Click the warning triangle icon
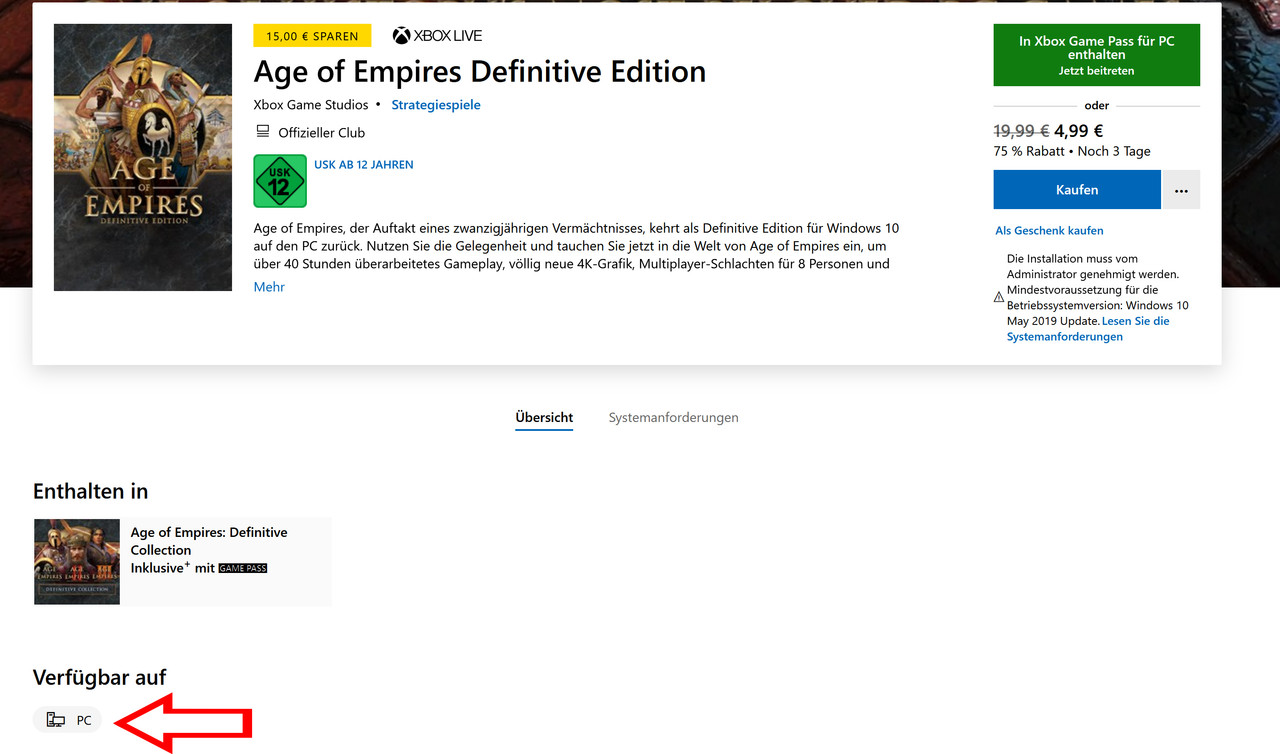Image resolution: width=1280 pixels, height=754 pixels. 998,297
